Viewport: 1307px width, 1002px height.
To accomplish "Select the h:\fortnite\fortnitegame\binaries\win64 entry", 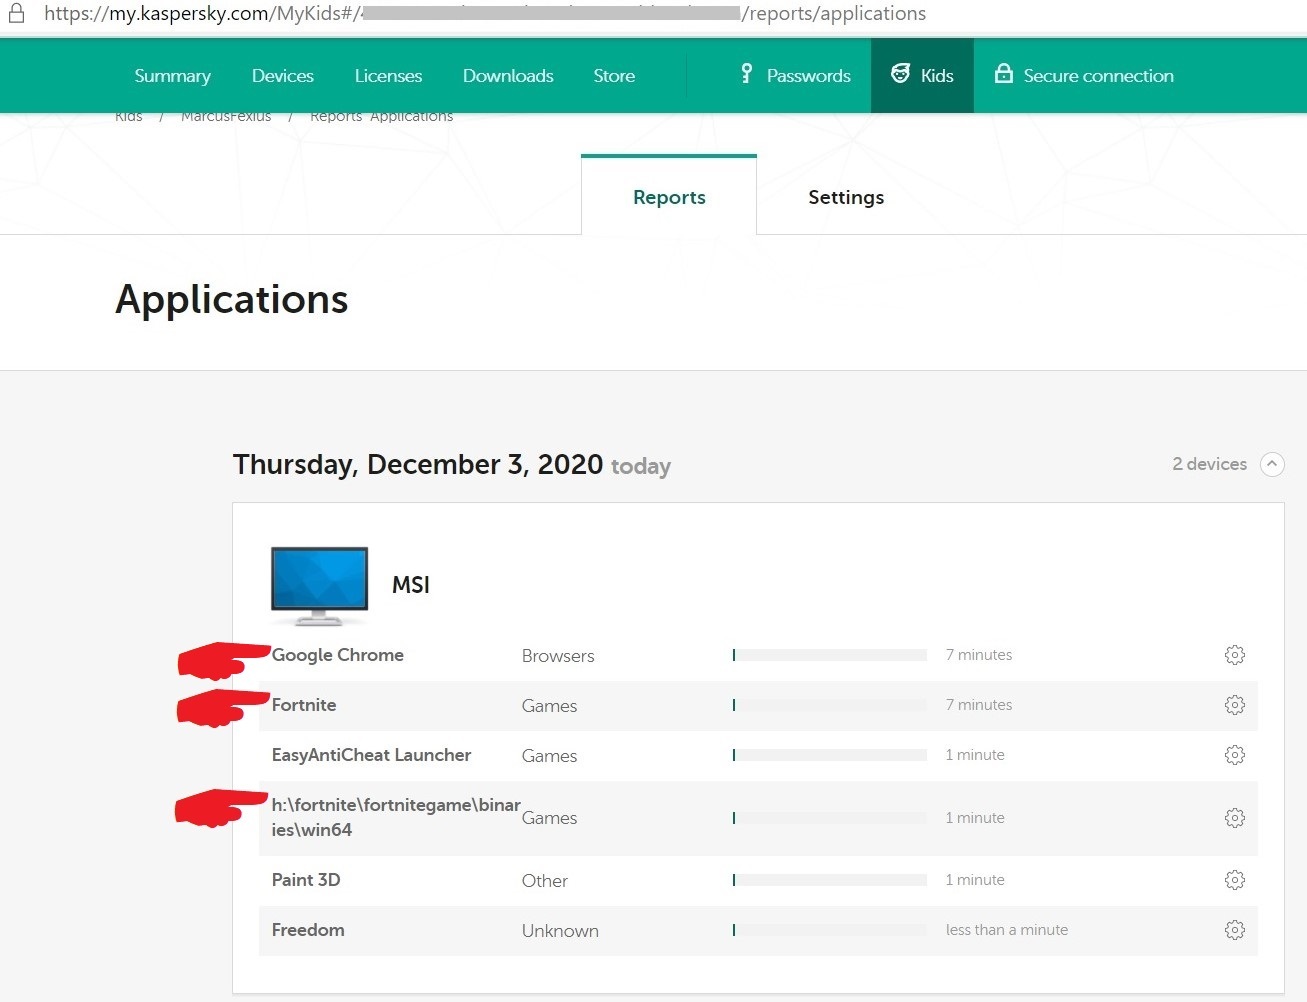I will [396, 817].
